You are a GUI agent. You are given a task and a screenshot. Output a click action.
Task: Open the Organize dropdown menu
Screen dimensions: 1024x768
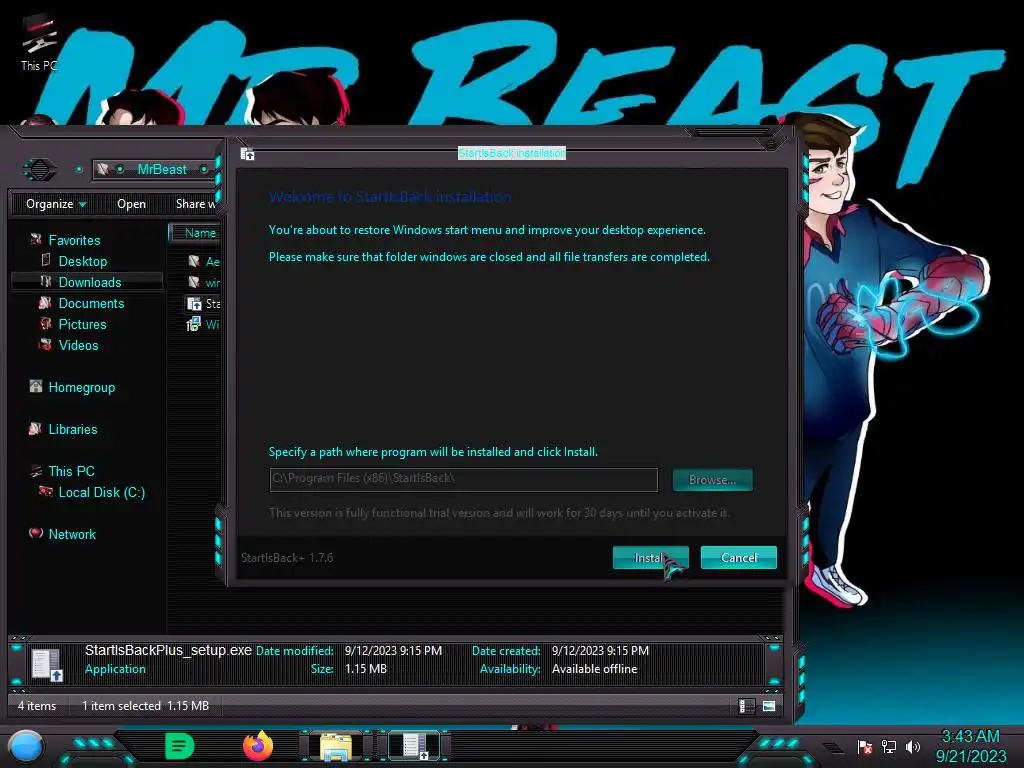pyautogui.click(x=56, y=204)
